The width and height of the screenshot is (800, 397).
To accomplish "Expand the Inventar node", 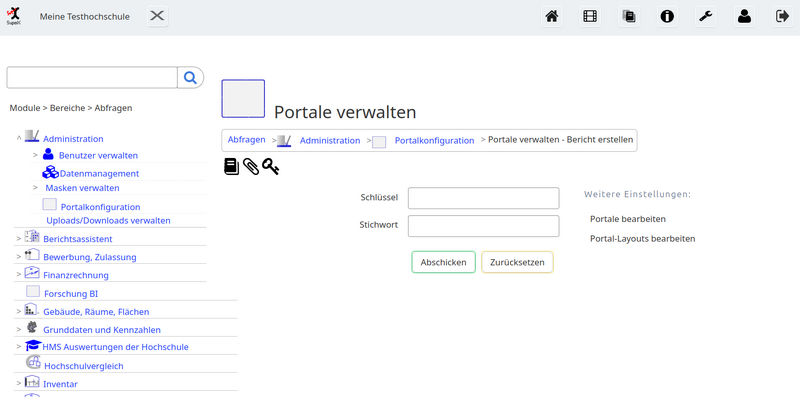I will pyautogui.click(x=19, y=383).
